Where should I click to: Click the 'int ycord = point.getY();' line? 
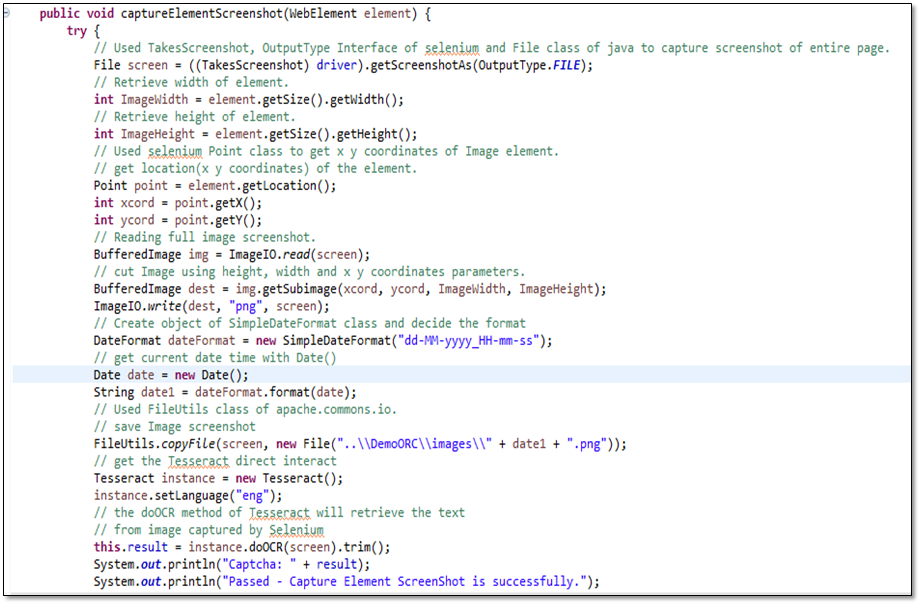(178, 220)
